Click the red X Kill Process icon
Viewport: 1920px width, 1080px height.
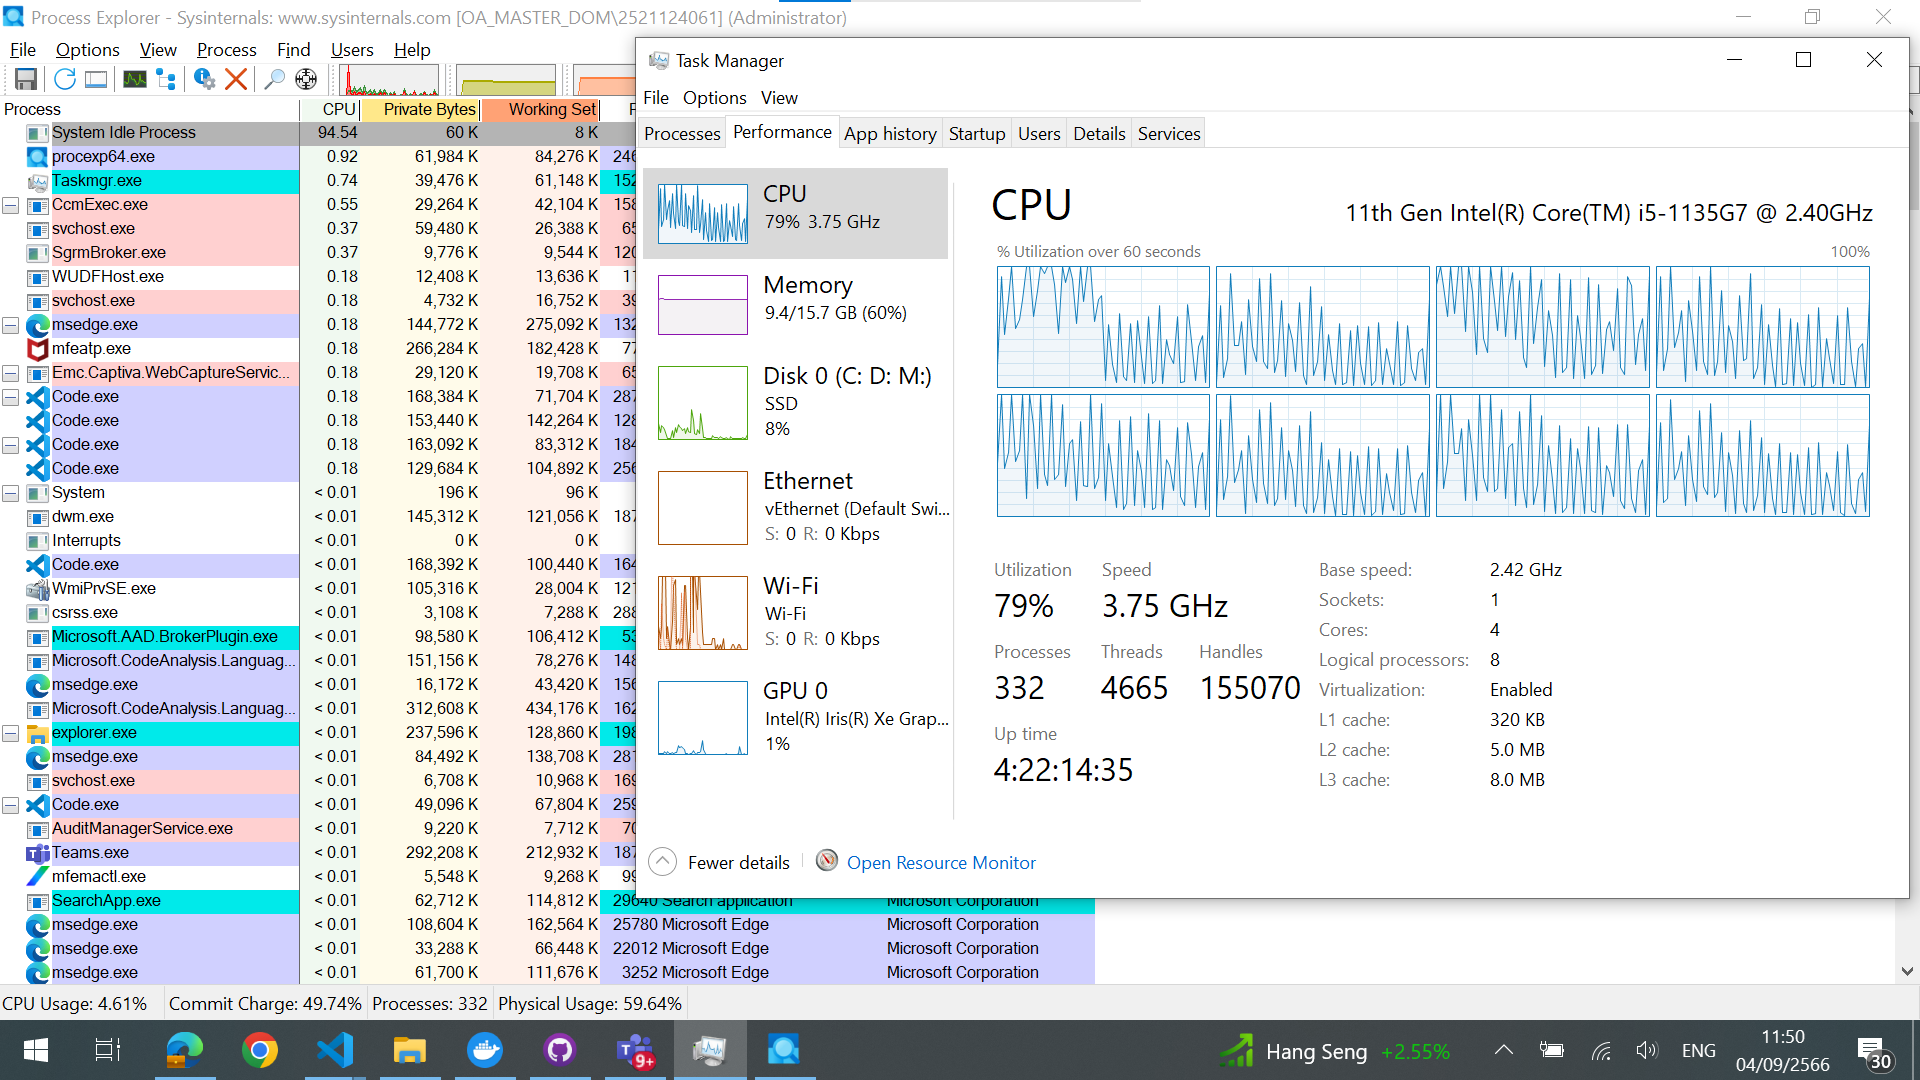pyautogui.click(x=236, y=79)
